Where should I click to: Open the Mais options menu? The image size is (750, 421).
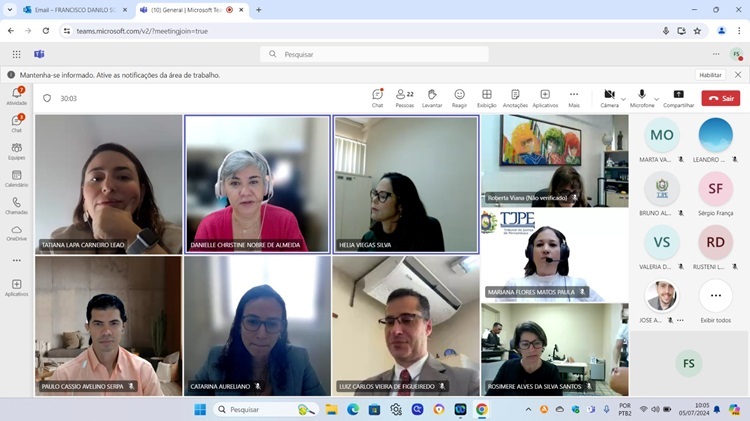(x=574, y=98)
